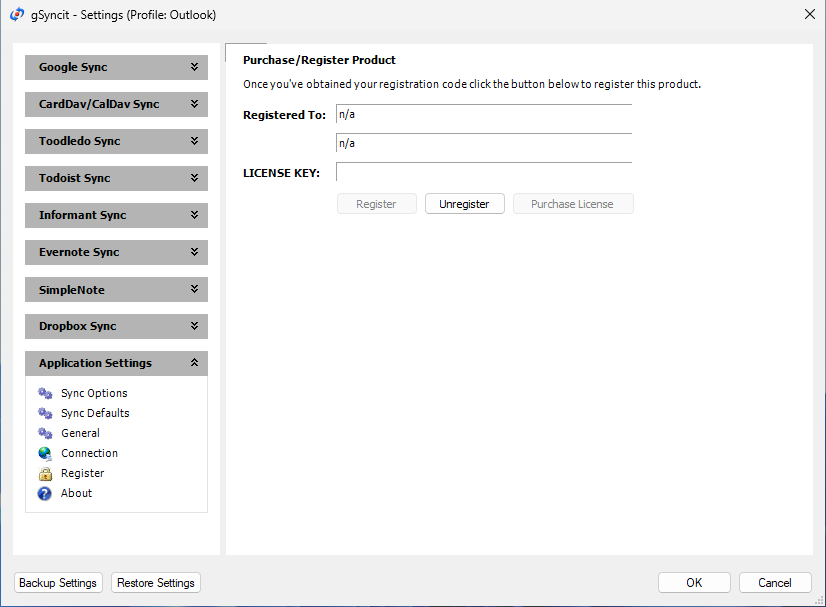The width and height of the screenshot is (826, 607).
Task: Click the Sync Options gear icon
Action: (x=45, y=394)
